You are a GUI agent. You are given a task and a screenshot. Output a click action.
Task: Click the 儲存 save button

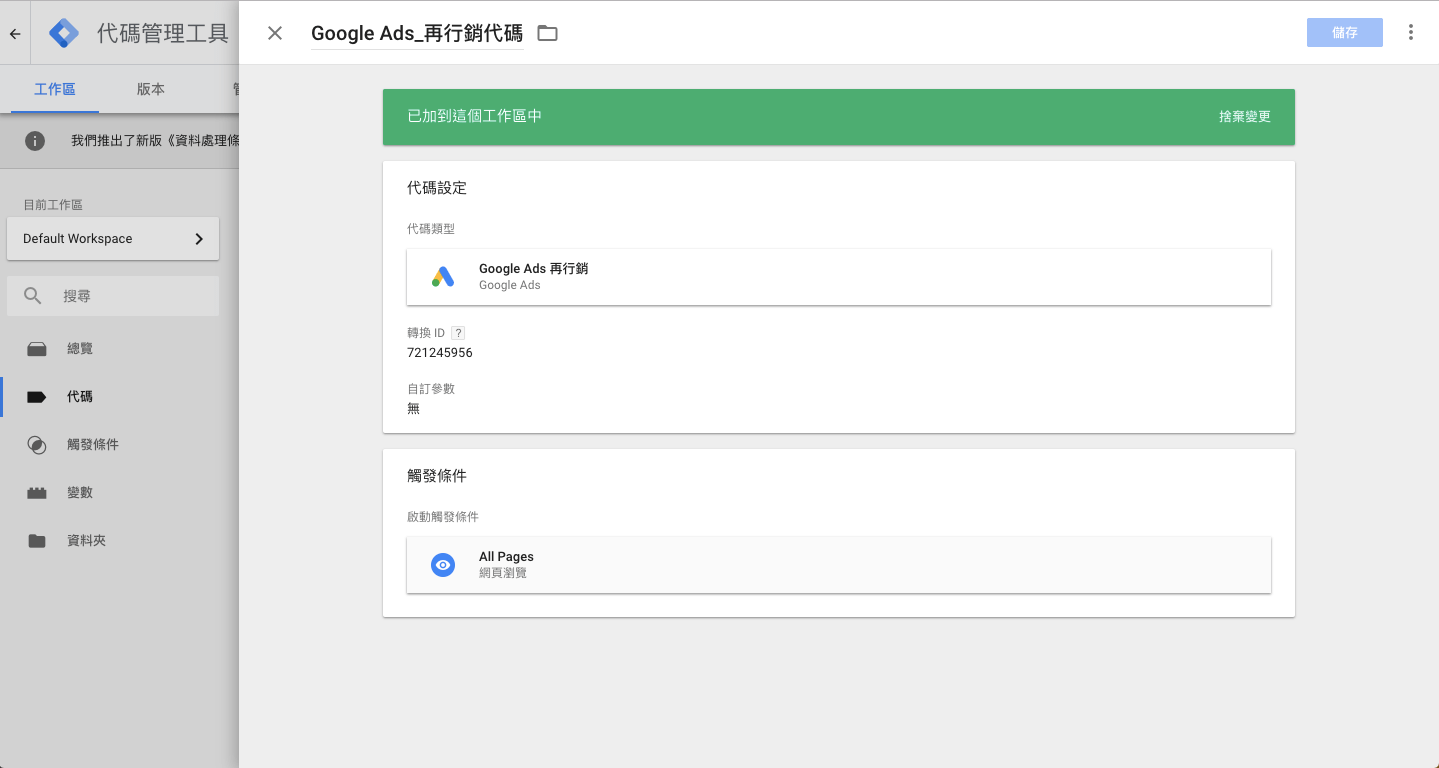pyautogui.click(x=1345, y=32)
